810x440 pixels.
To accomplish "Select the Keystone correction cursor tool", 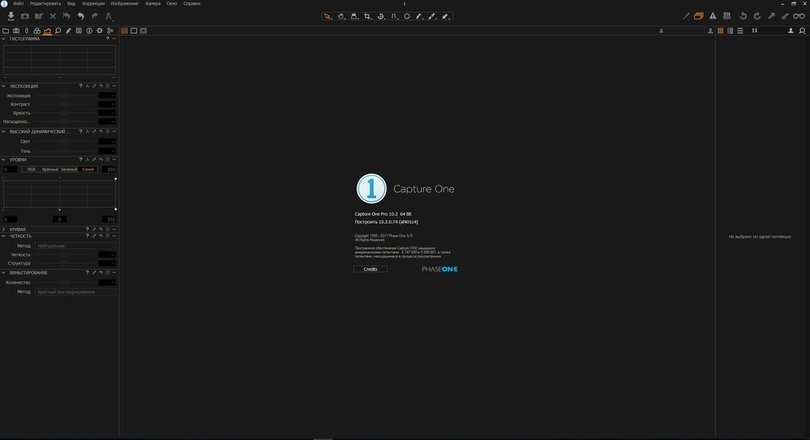I will 394,17.
